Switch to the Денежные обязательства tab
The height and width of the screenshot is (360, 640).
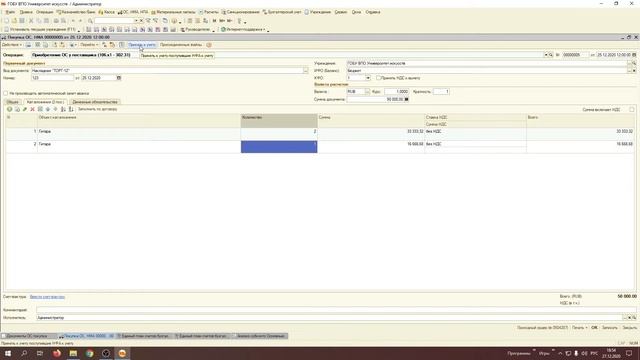click(x=95, y=102)
